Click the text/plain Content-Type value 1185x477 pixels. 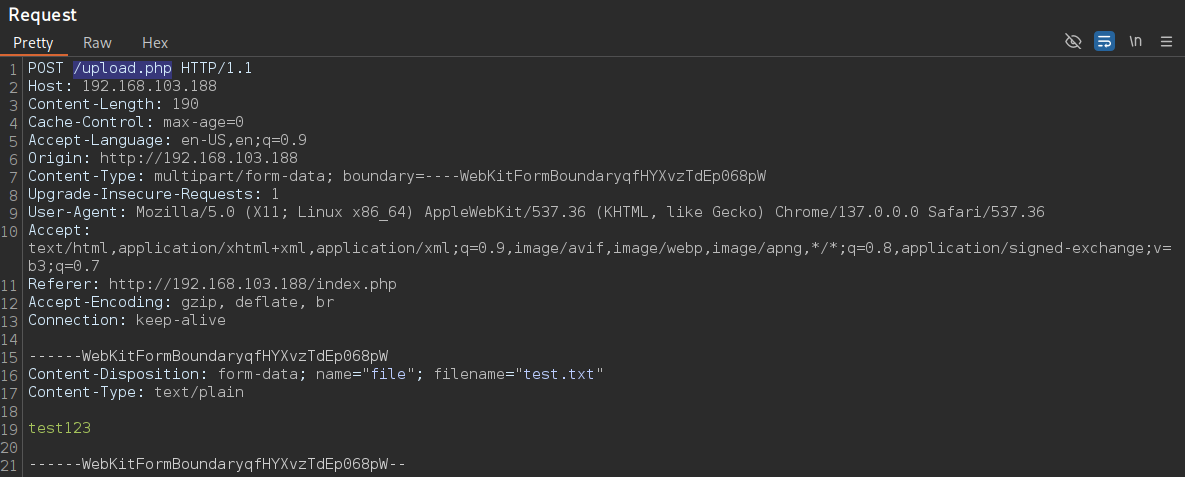199,392
